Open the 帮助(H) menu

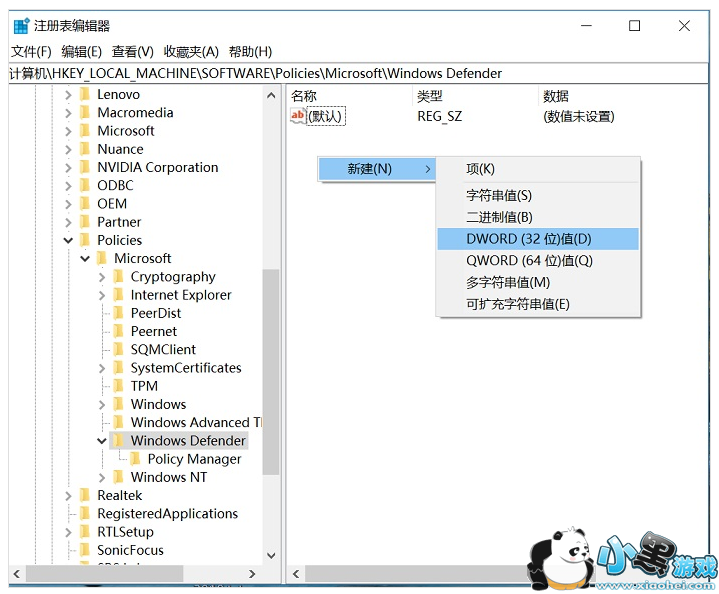(250, 51)
